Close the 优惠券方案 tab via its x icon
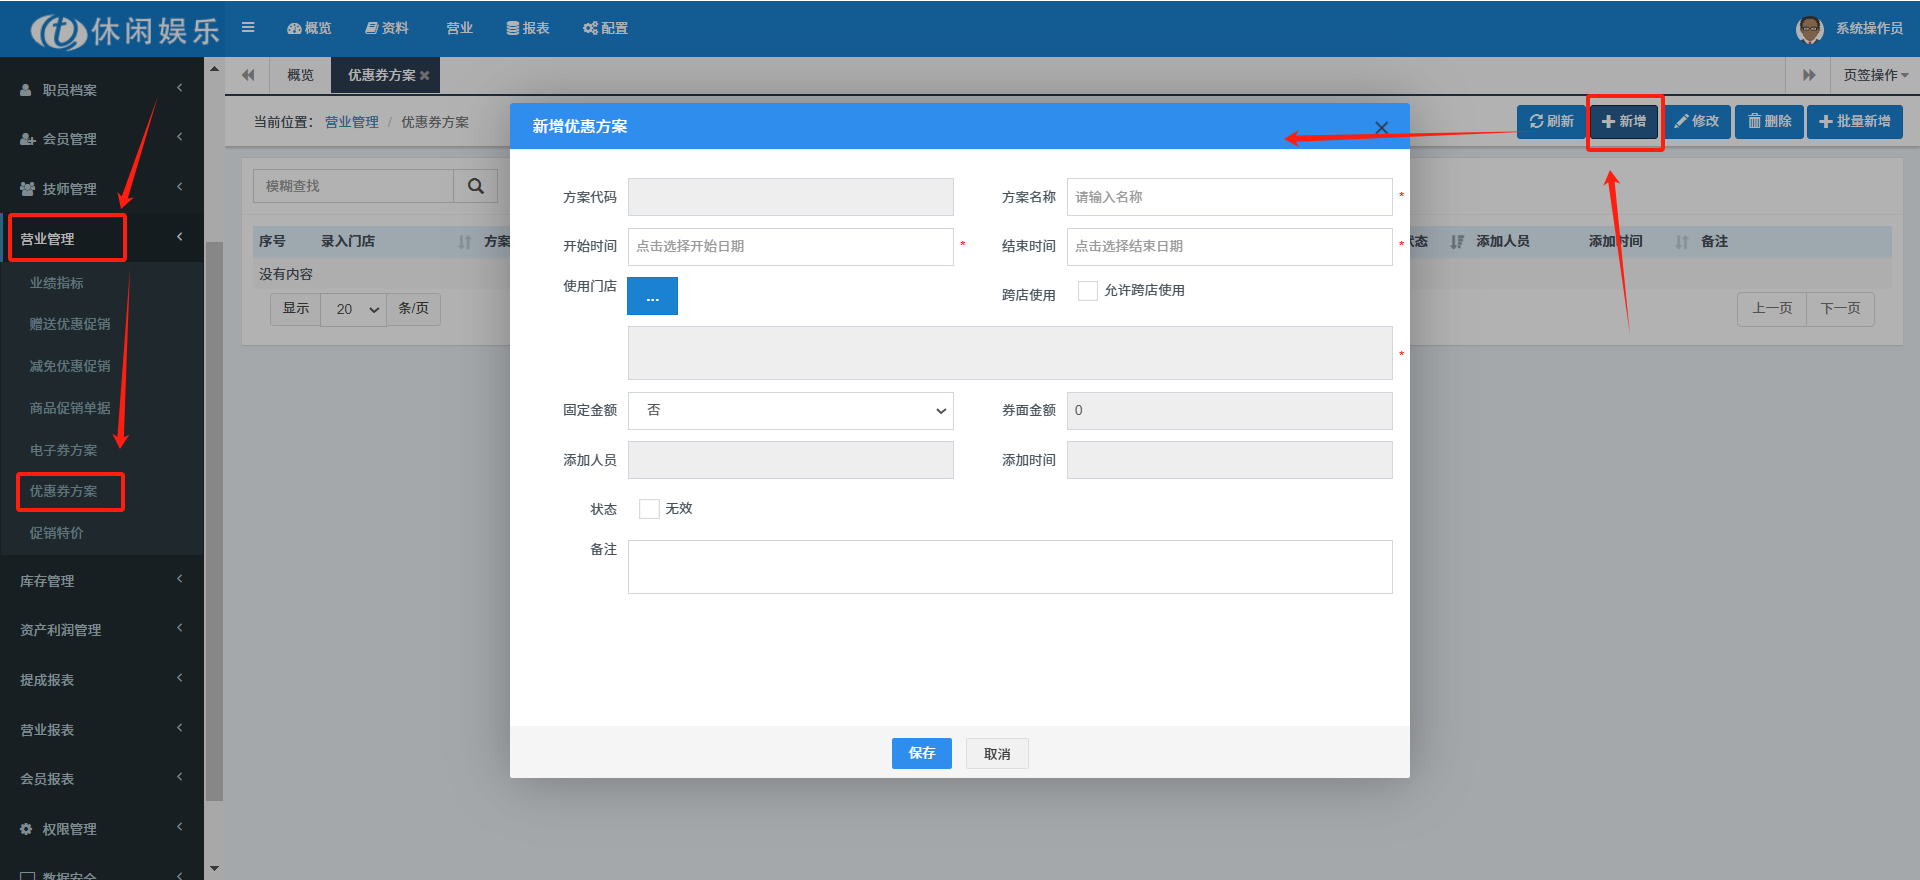1920x880 pixels. pyautogui.click(x=425, y=76)
